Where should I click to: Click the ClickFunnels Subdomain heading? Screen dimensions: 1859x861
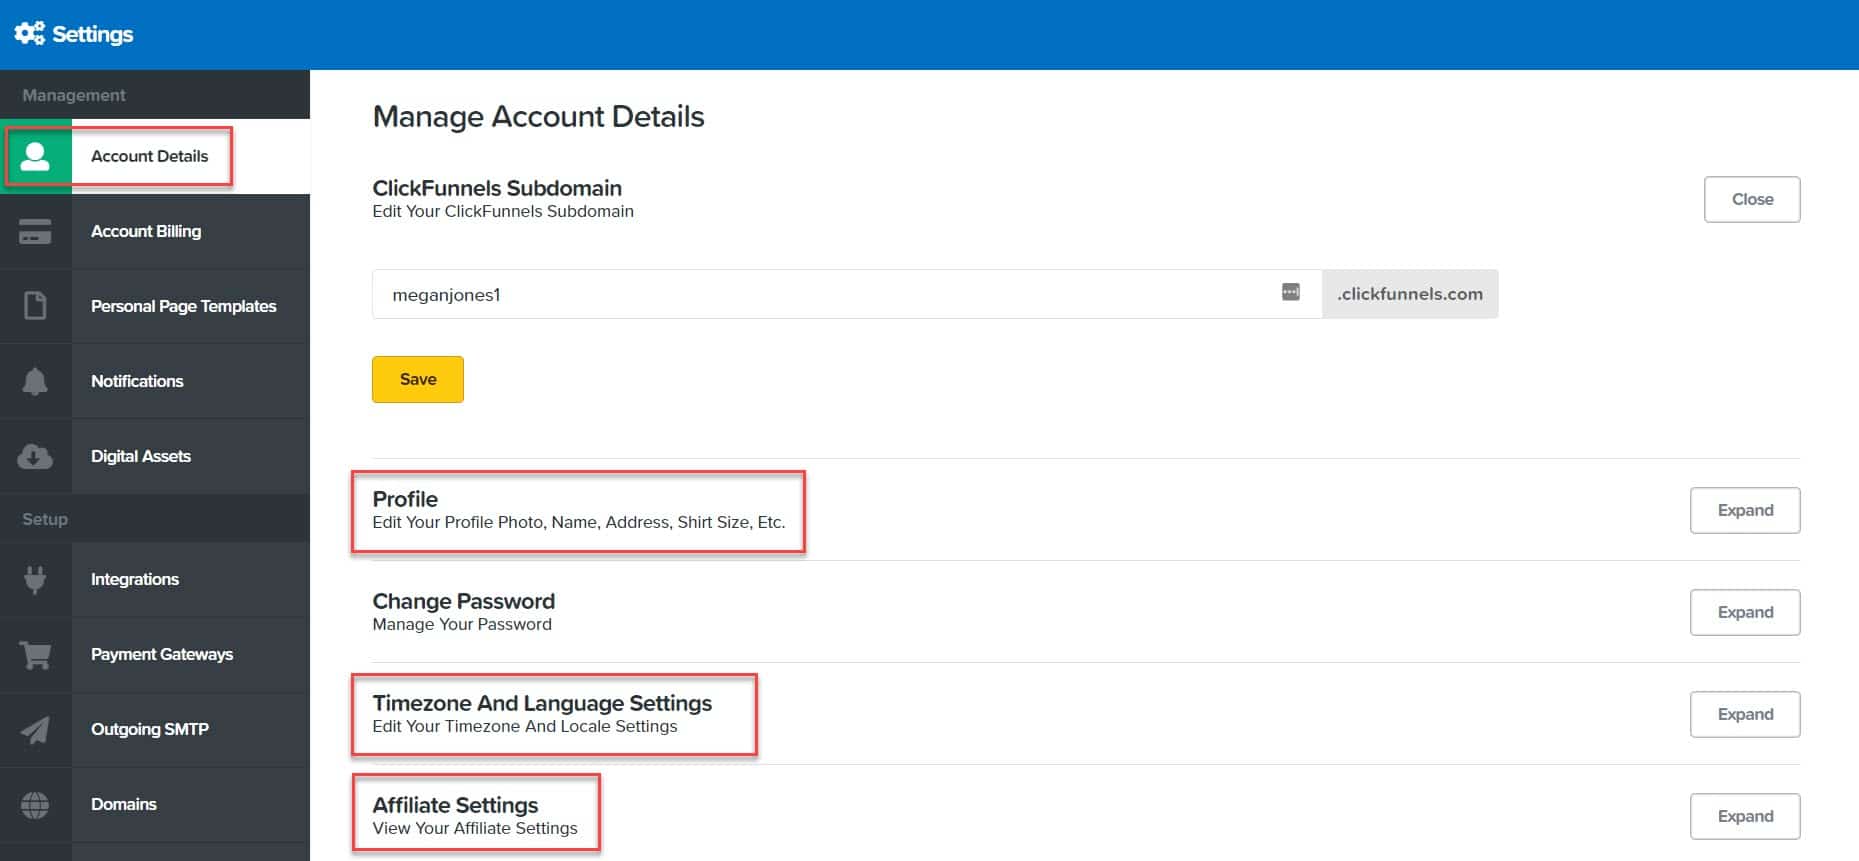pyautogui.click(x=497, y=188)
